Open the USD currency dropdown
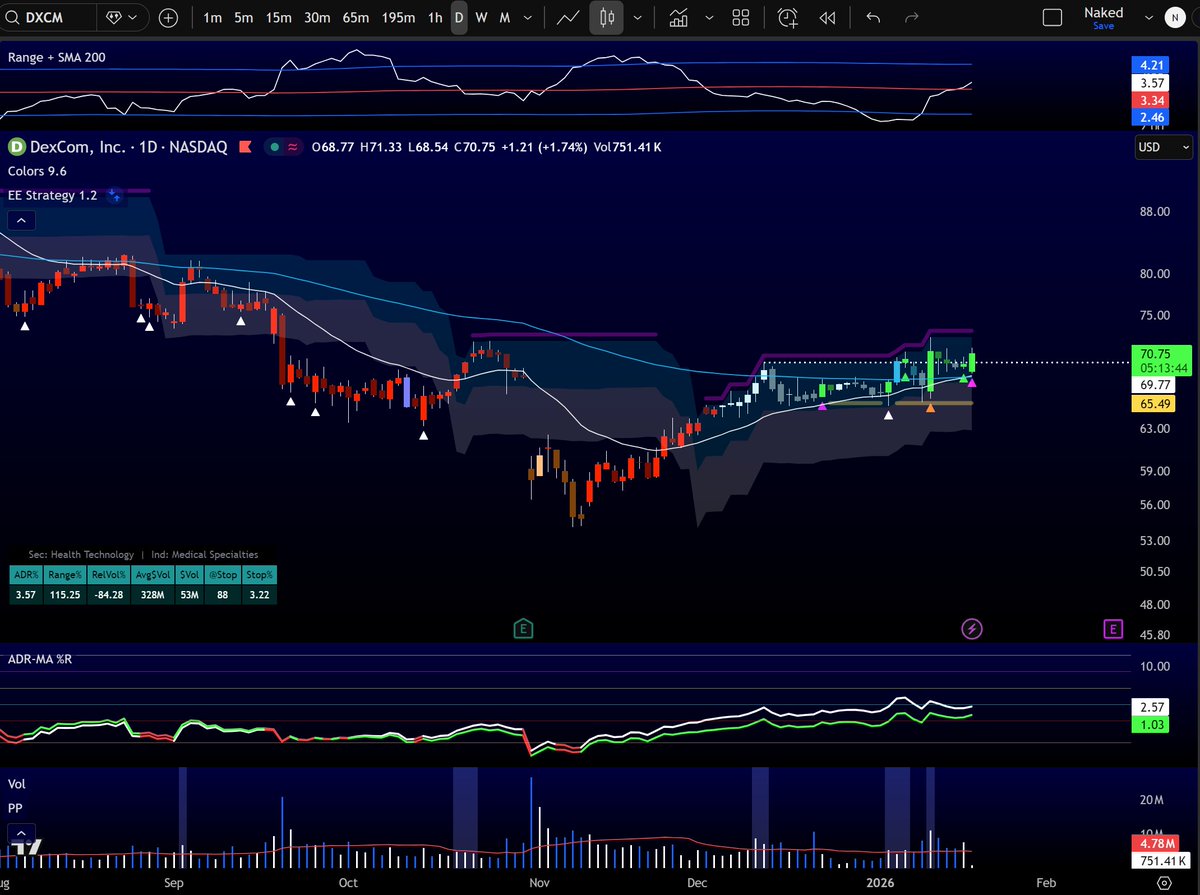This screenshot has width=1200, height=895. 1164,147
